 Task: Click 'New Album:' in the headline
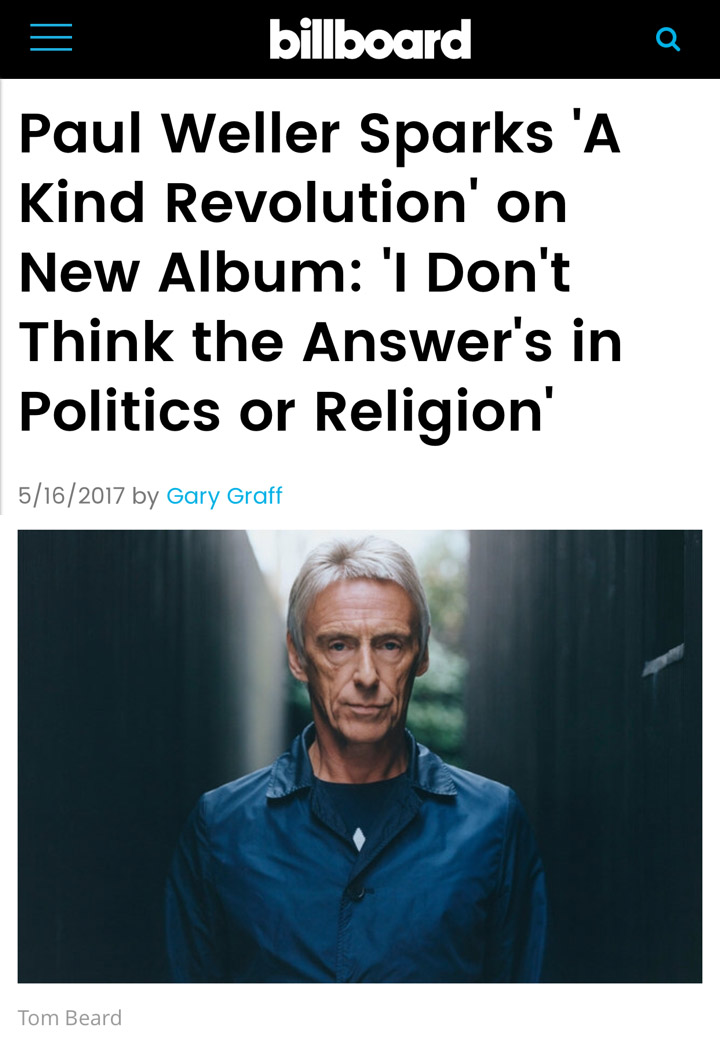point(191,272)
